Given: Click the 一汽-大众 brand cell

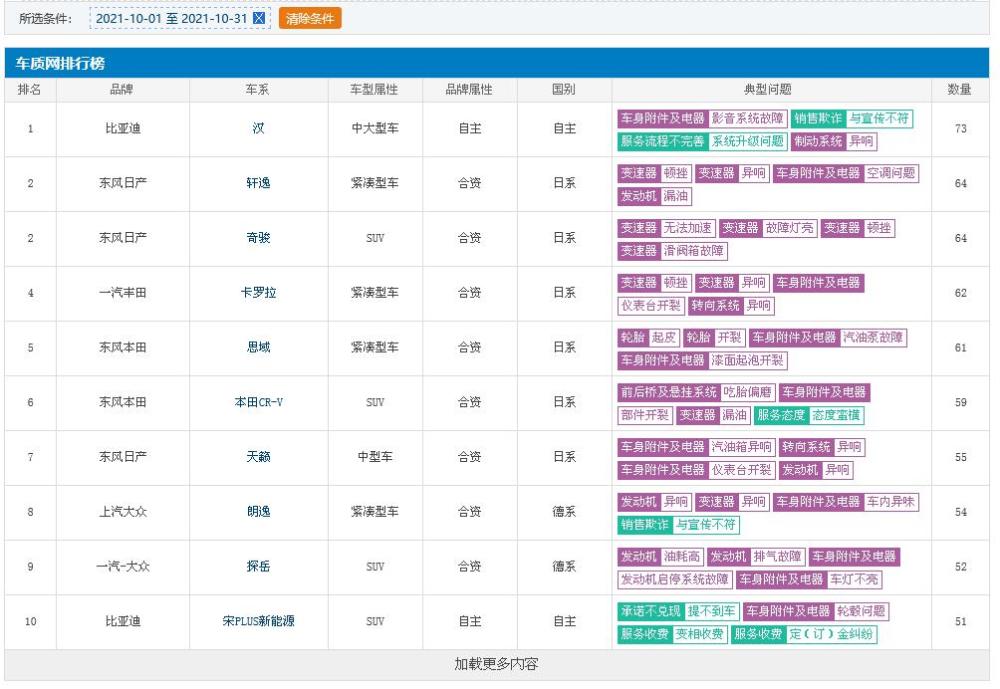Looking at the screenshot, I should point(122,567).
